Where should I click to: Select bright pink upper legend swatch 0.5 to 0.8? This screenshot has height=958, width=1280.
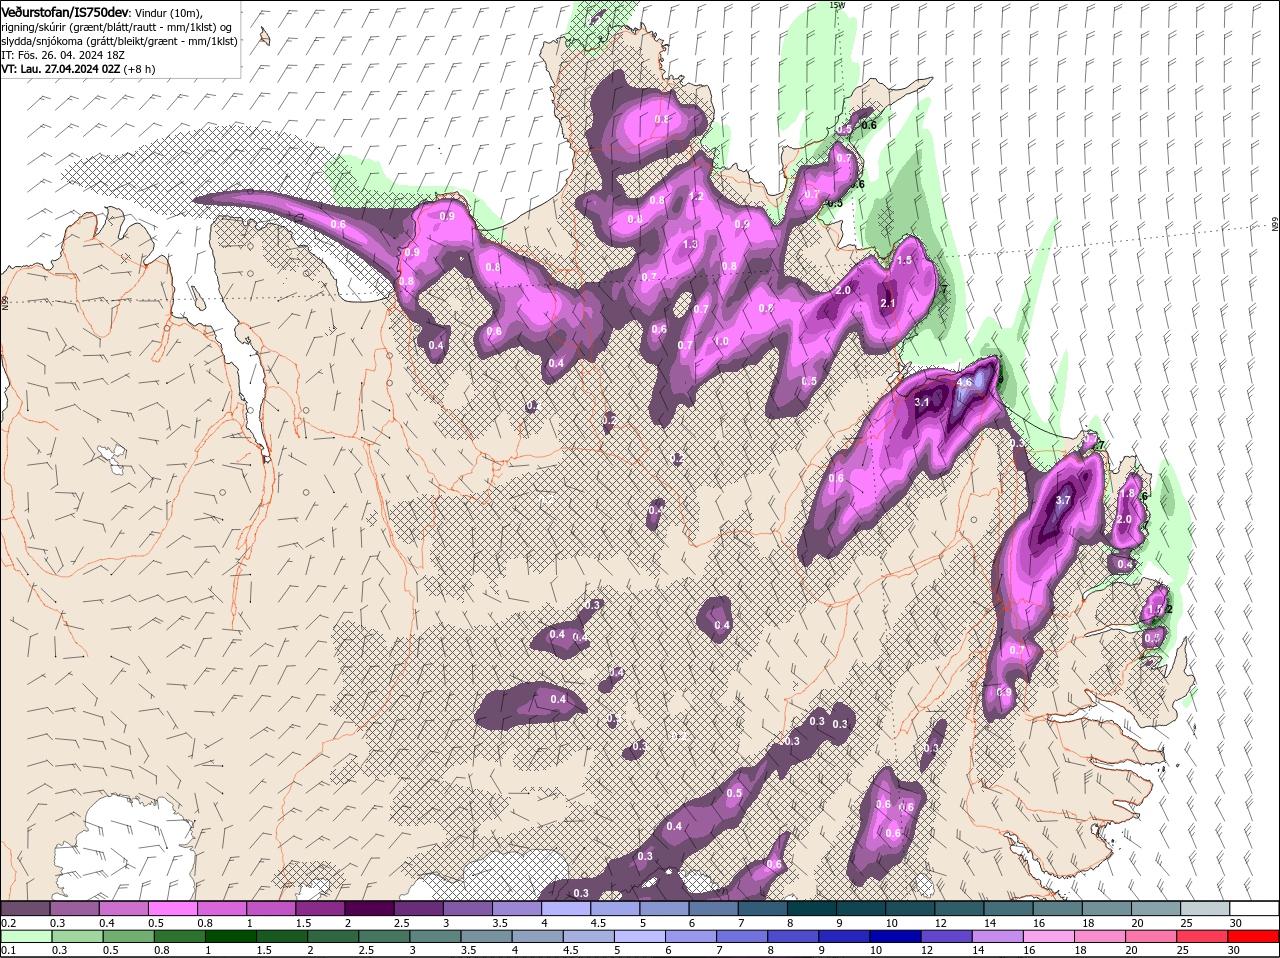(x=173, y=908)
